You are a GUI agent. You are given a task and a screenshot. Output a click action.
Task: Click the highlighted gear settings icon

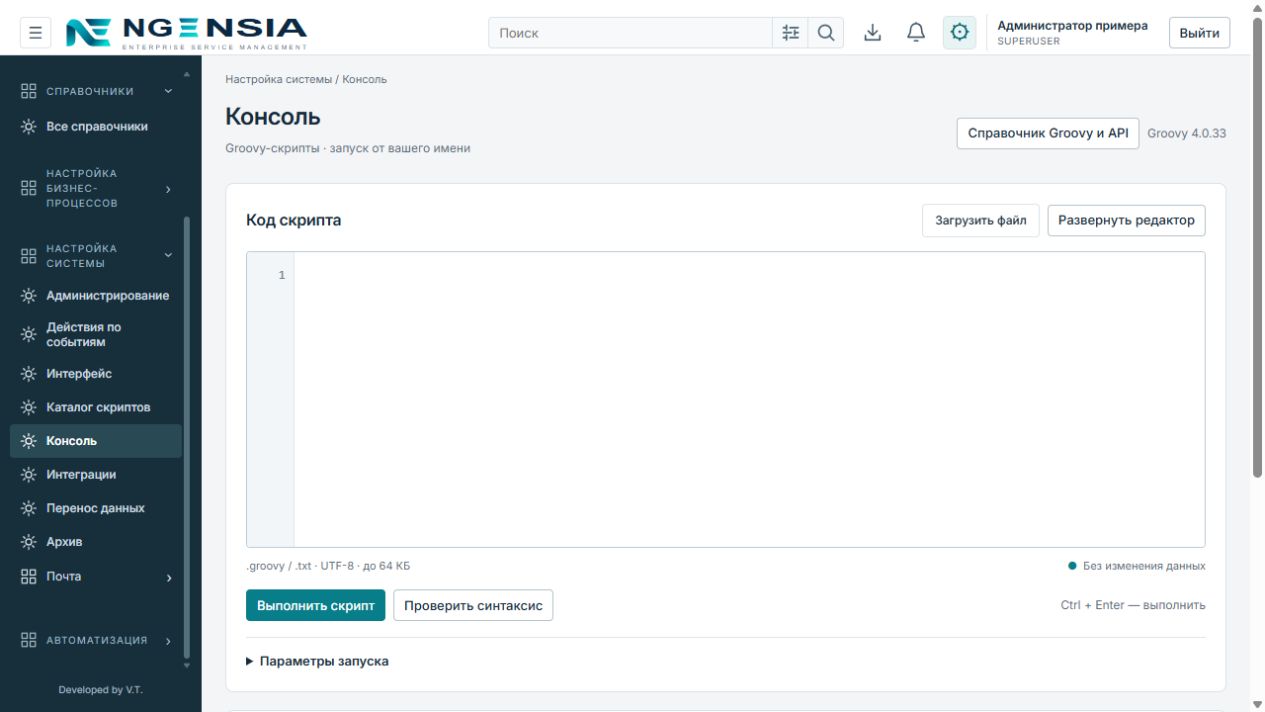point(959,33)
